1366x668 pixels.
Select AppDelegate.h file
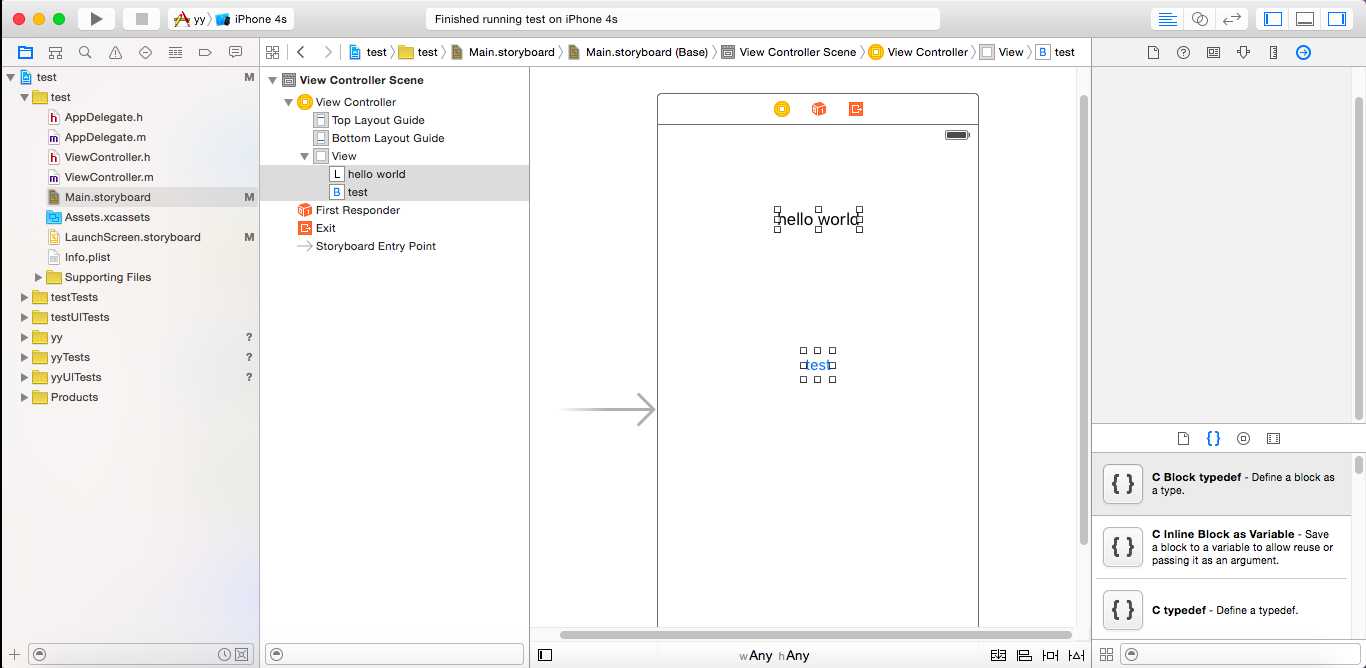104,117
